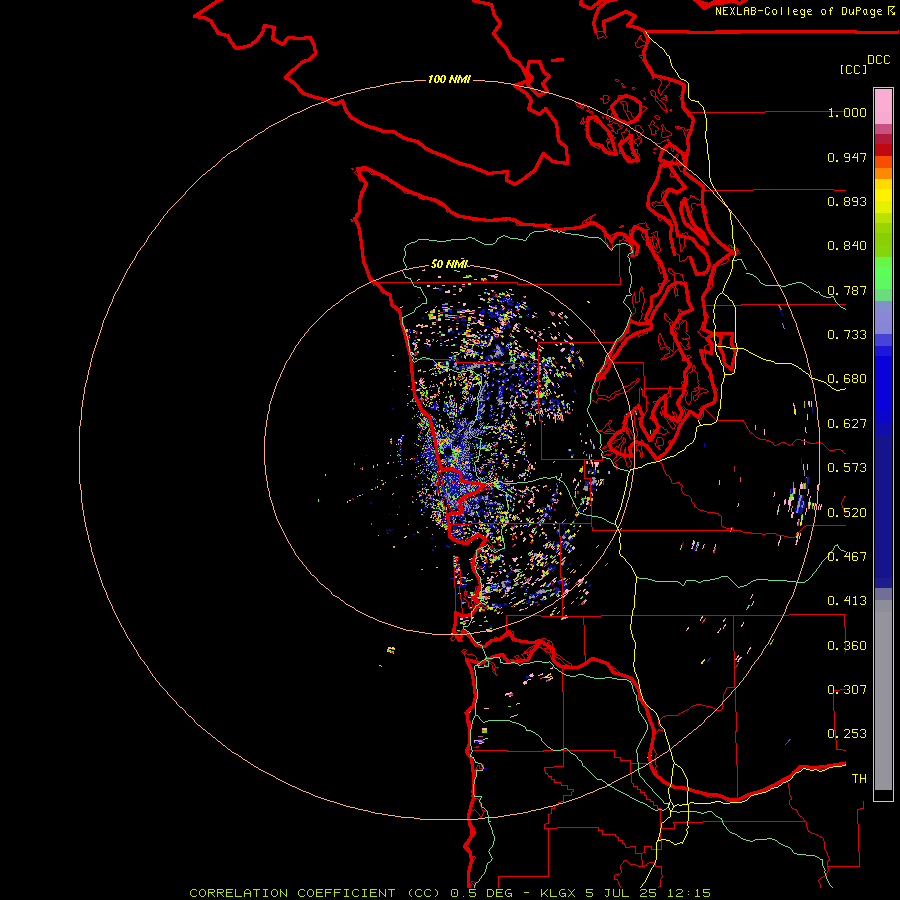This screenshot has width=900, height=900.
Task: Click the 0.840 color scale value
Action: tap(847, 246)
